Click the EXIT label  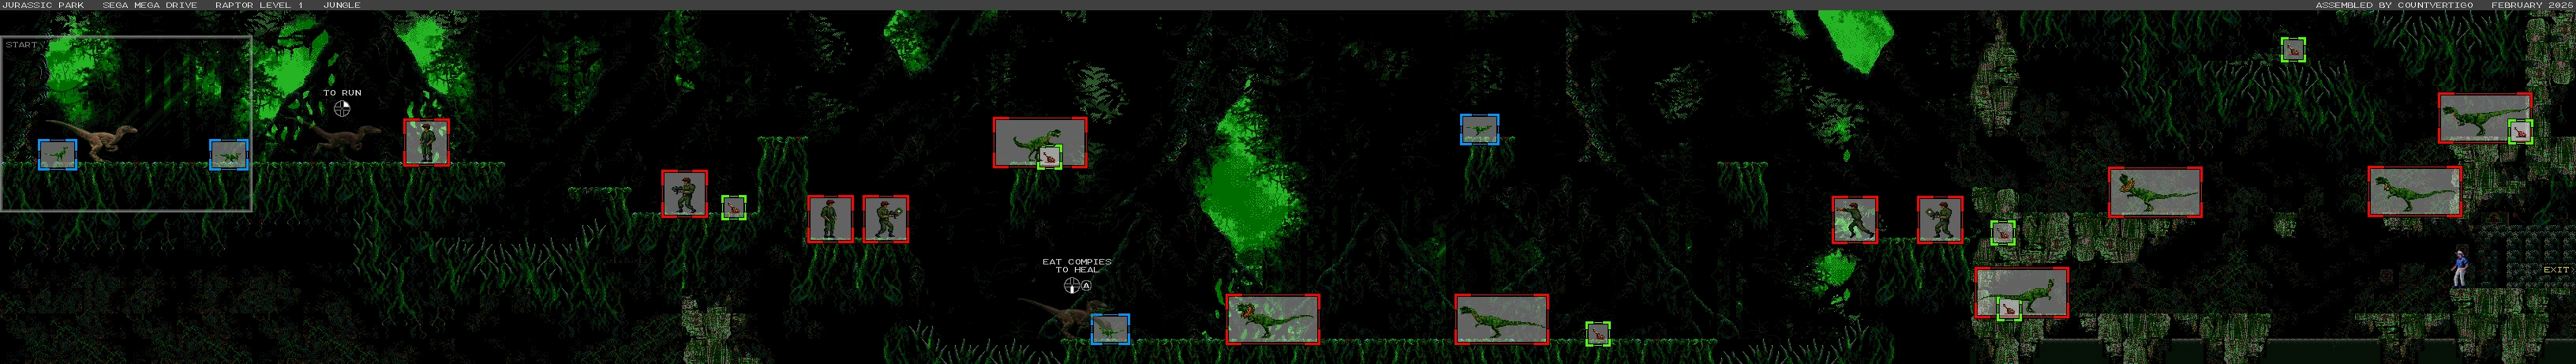[2556, 270]
